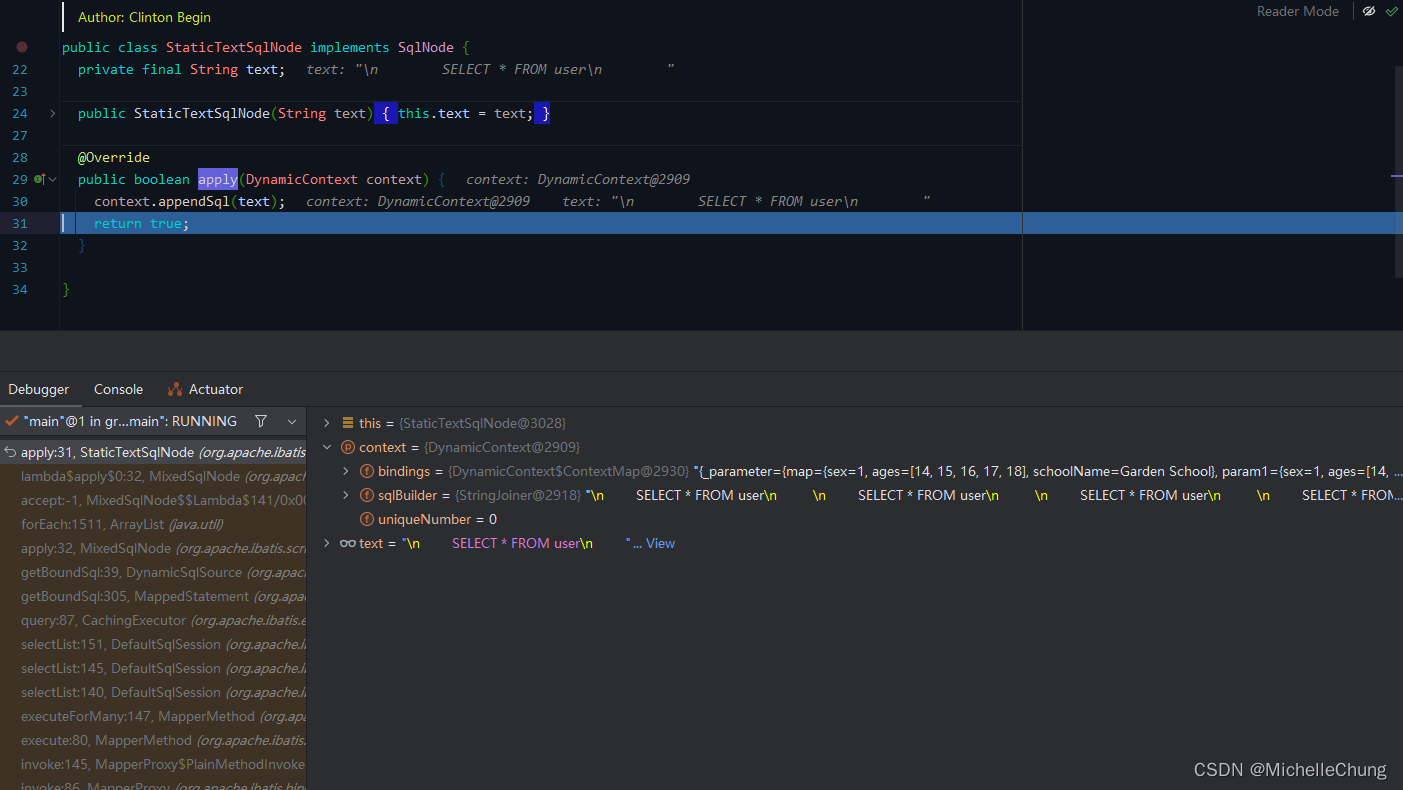Click the Reader Mode label
Image resolution: width=1403 pixels, height=790 pixels.
tap(1298, 11)
